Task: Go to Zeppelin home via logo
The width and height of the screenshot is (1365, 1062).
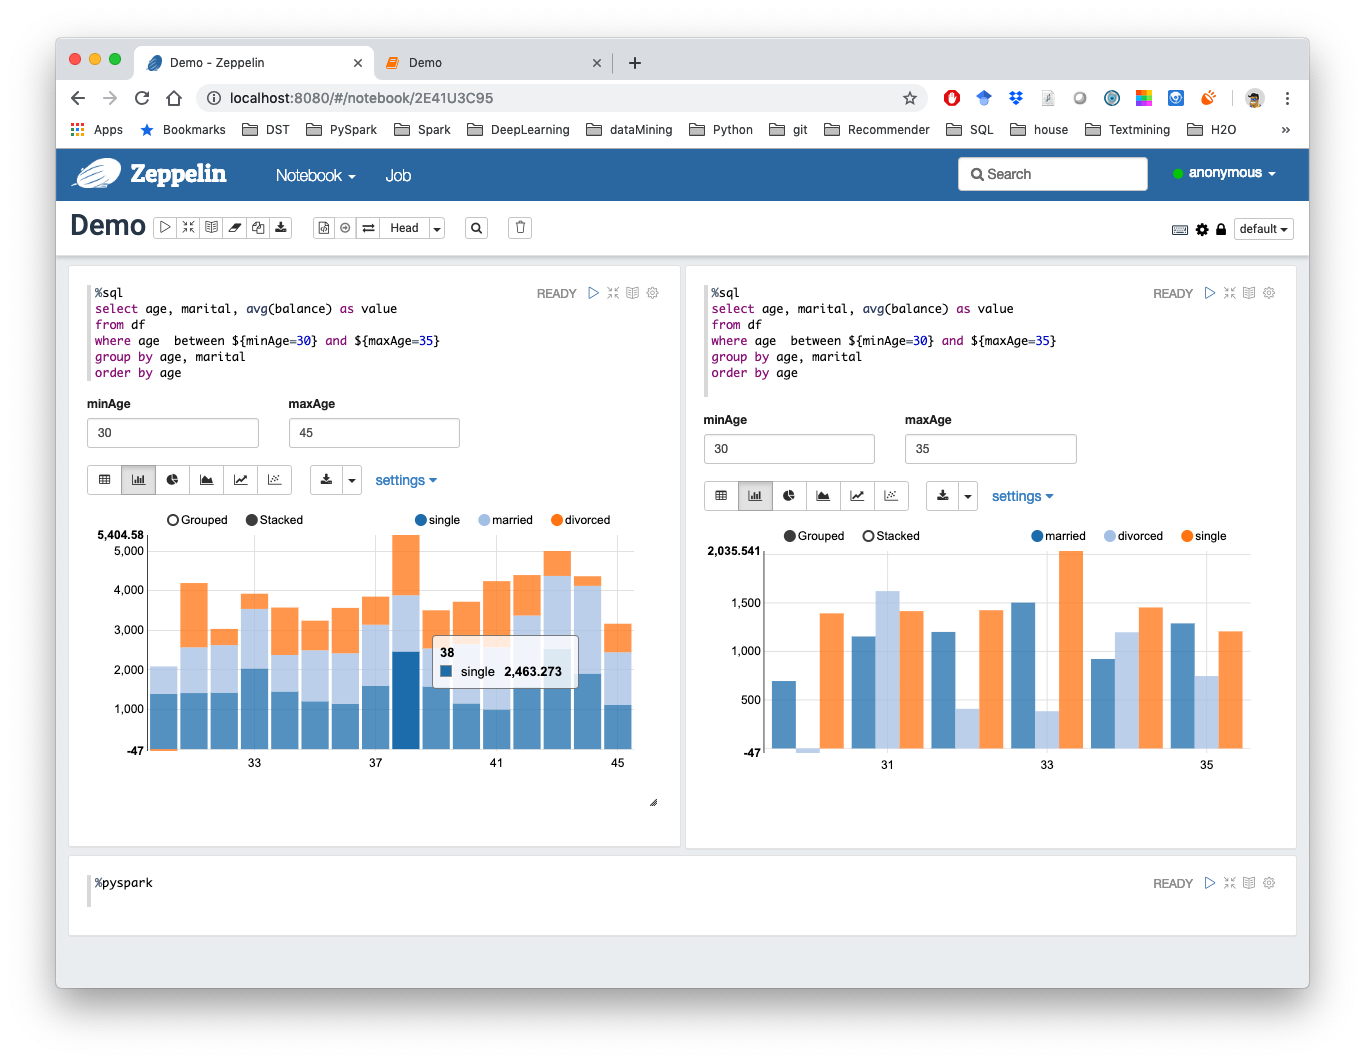Action: (x=149, y=174)
